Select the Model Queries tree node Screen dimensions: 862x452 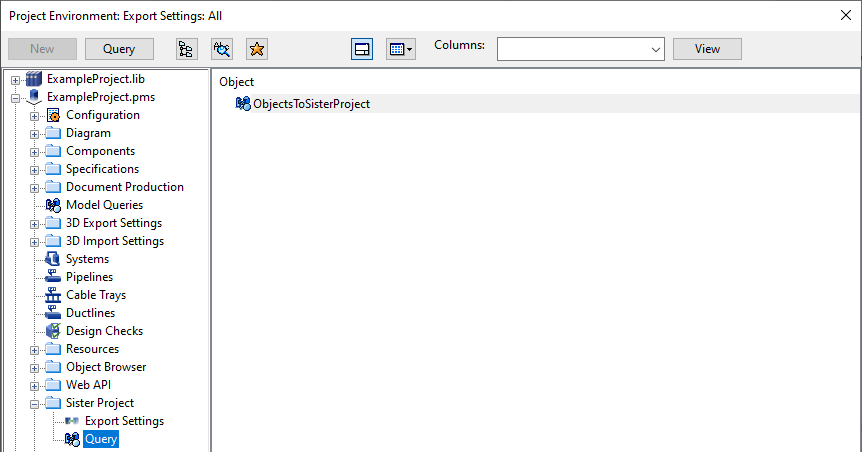104,205
